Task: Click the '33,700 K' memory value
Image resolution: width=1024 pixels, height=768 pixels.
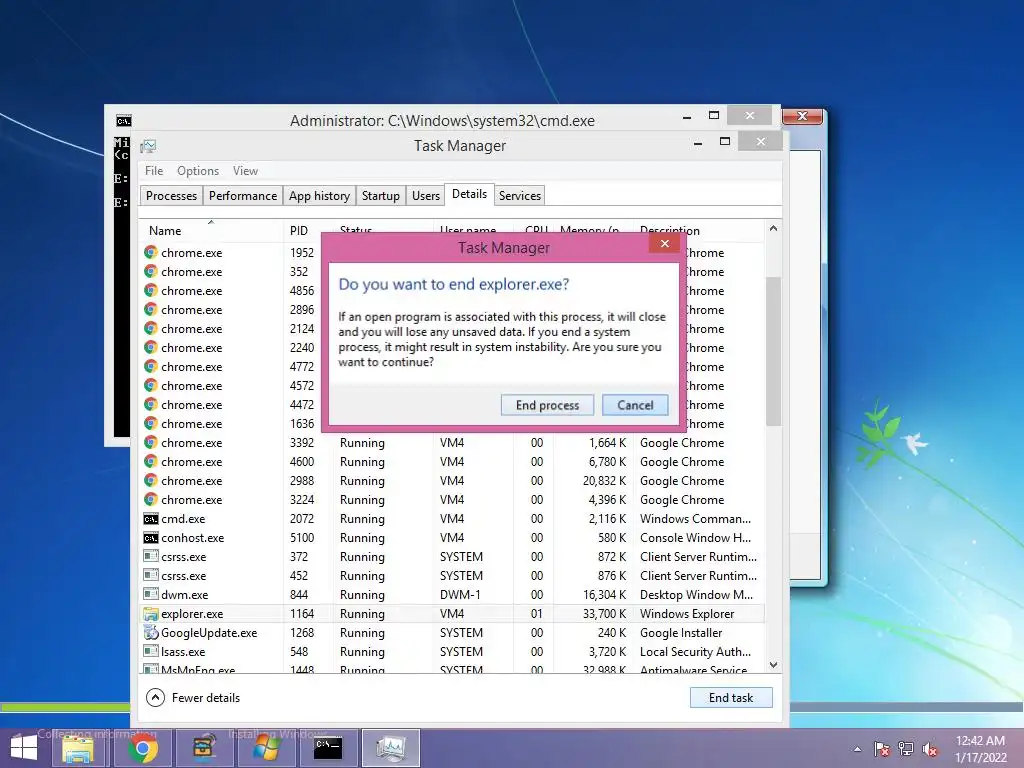Action: 604,614
